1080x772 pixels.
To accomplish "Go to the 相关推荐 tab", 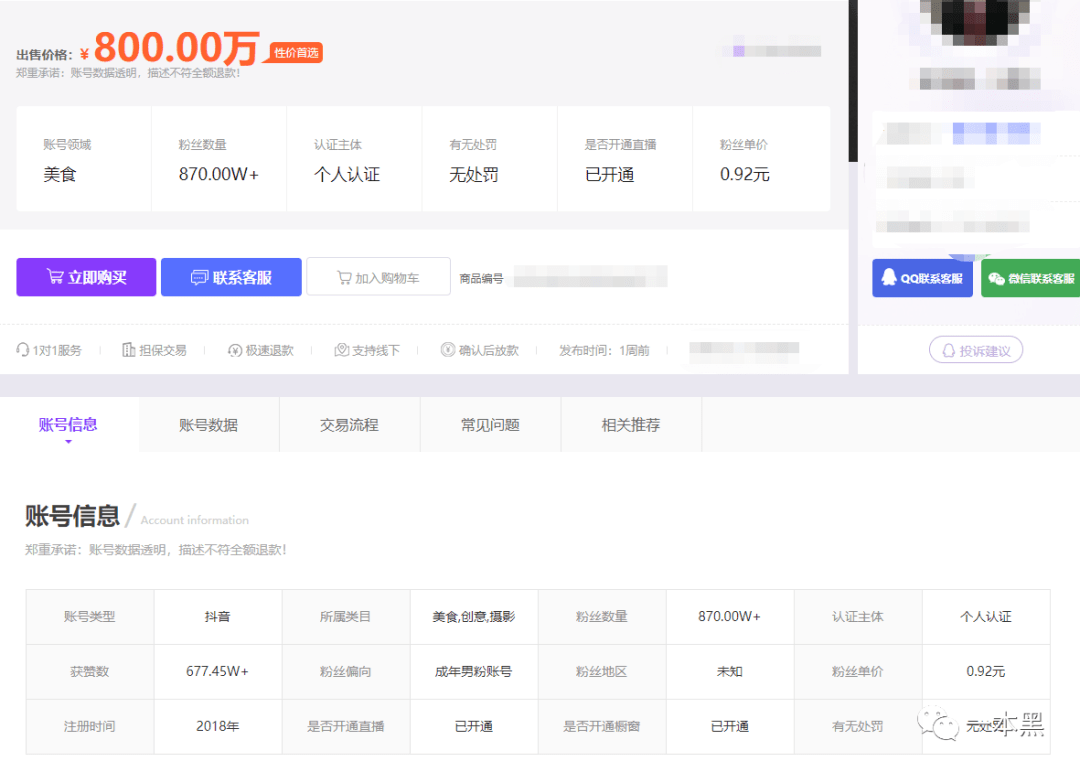I will (631, 425).
